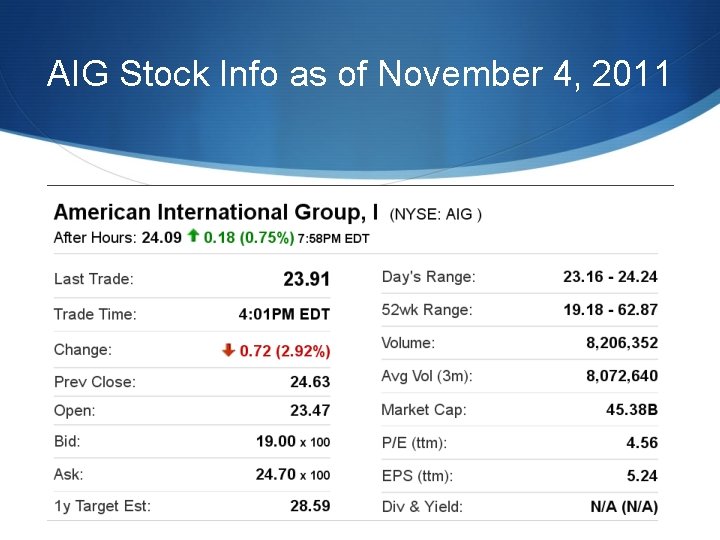The image size is (720, 540).
Task: Click the NYSE: AIG ticker symbol
Action: 436,215
